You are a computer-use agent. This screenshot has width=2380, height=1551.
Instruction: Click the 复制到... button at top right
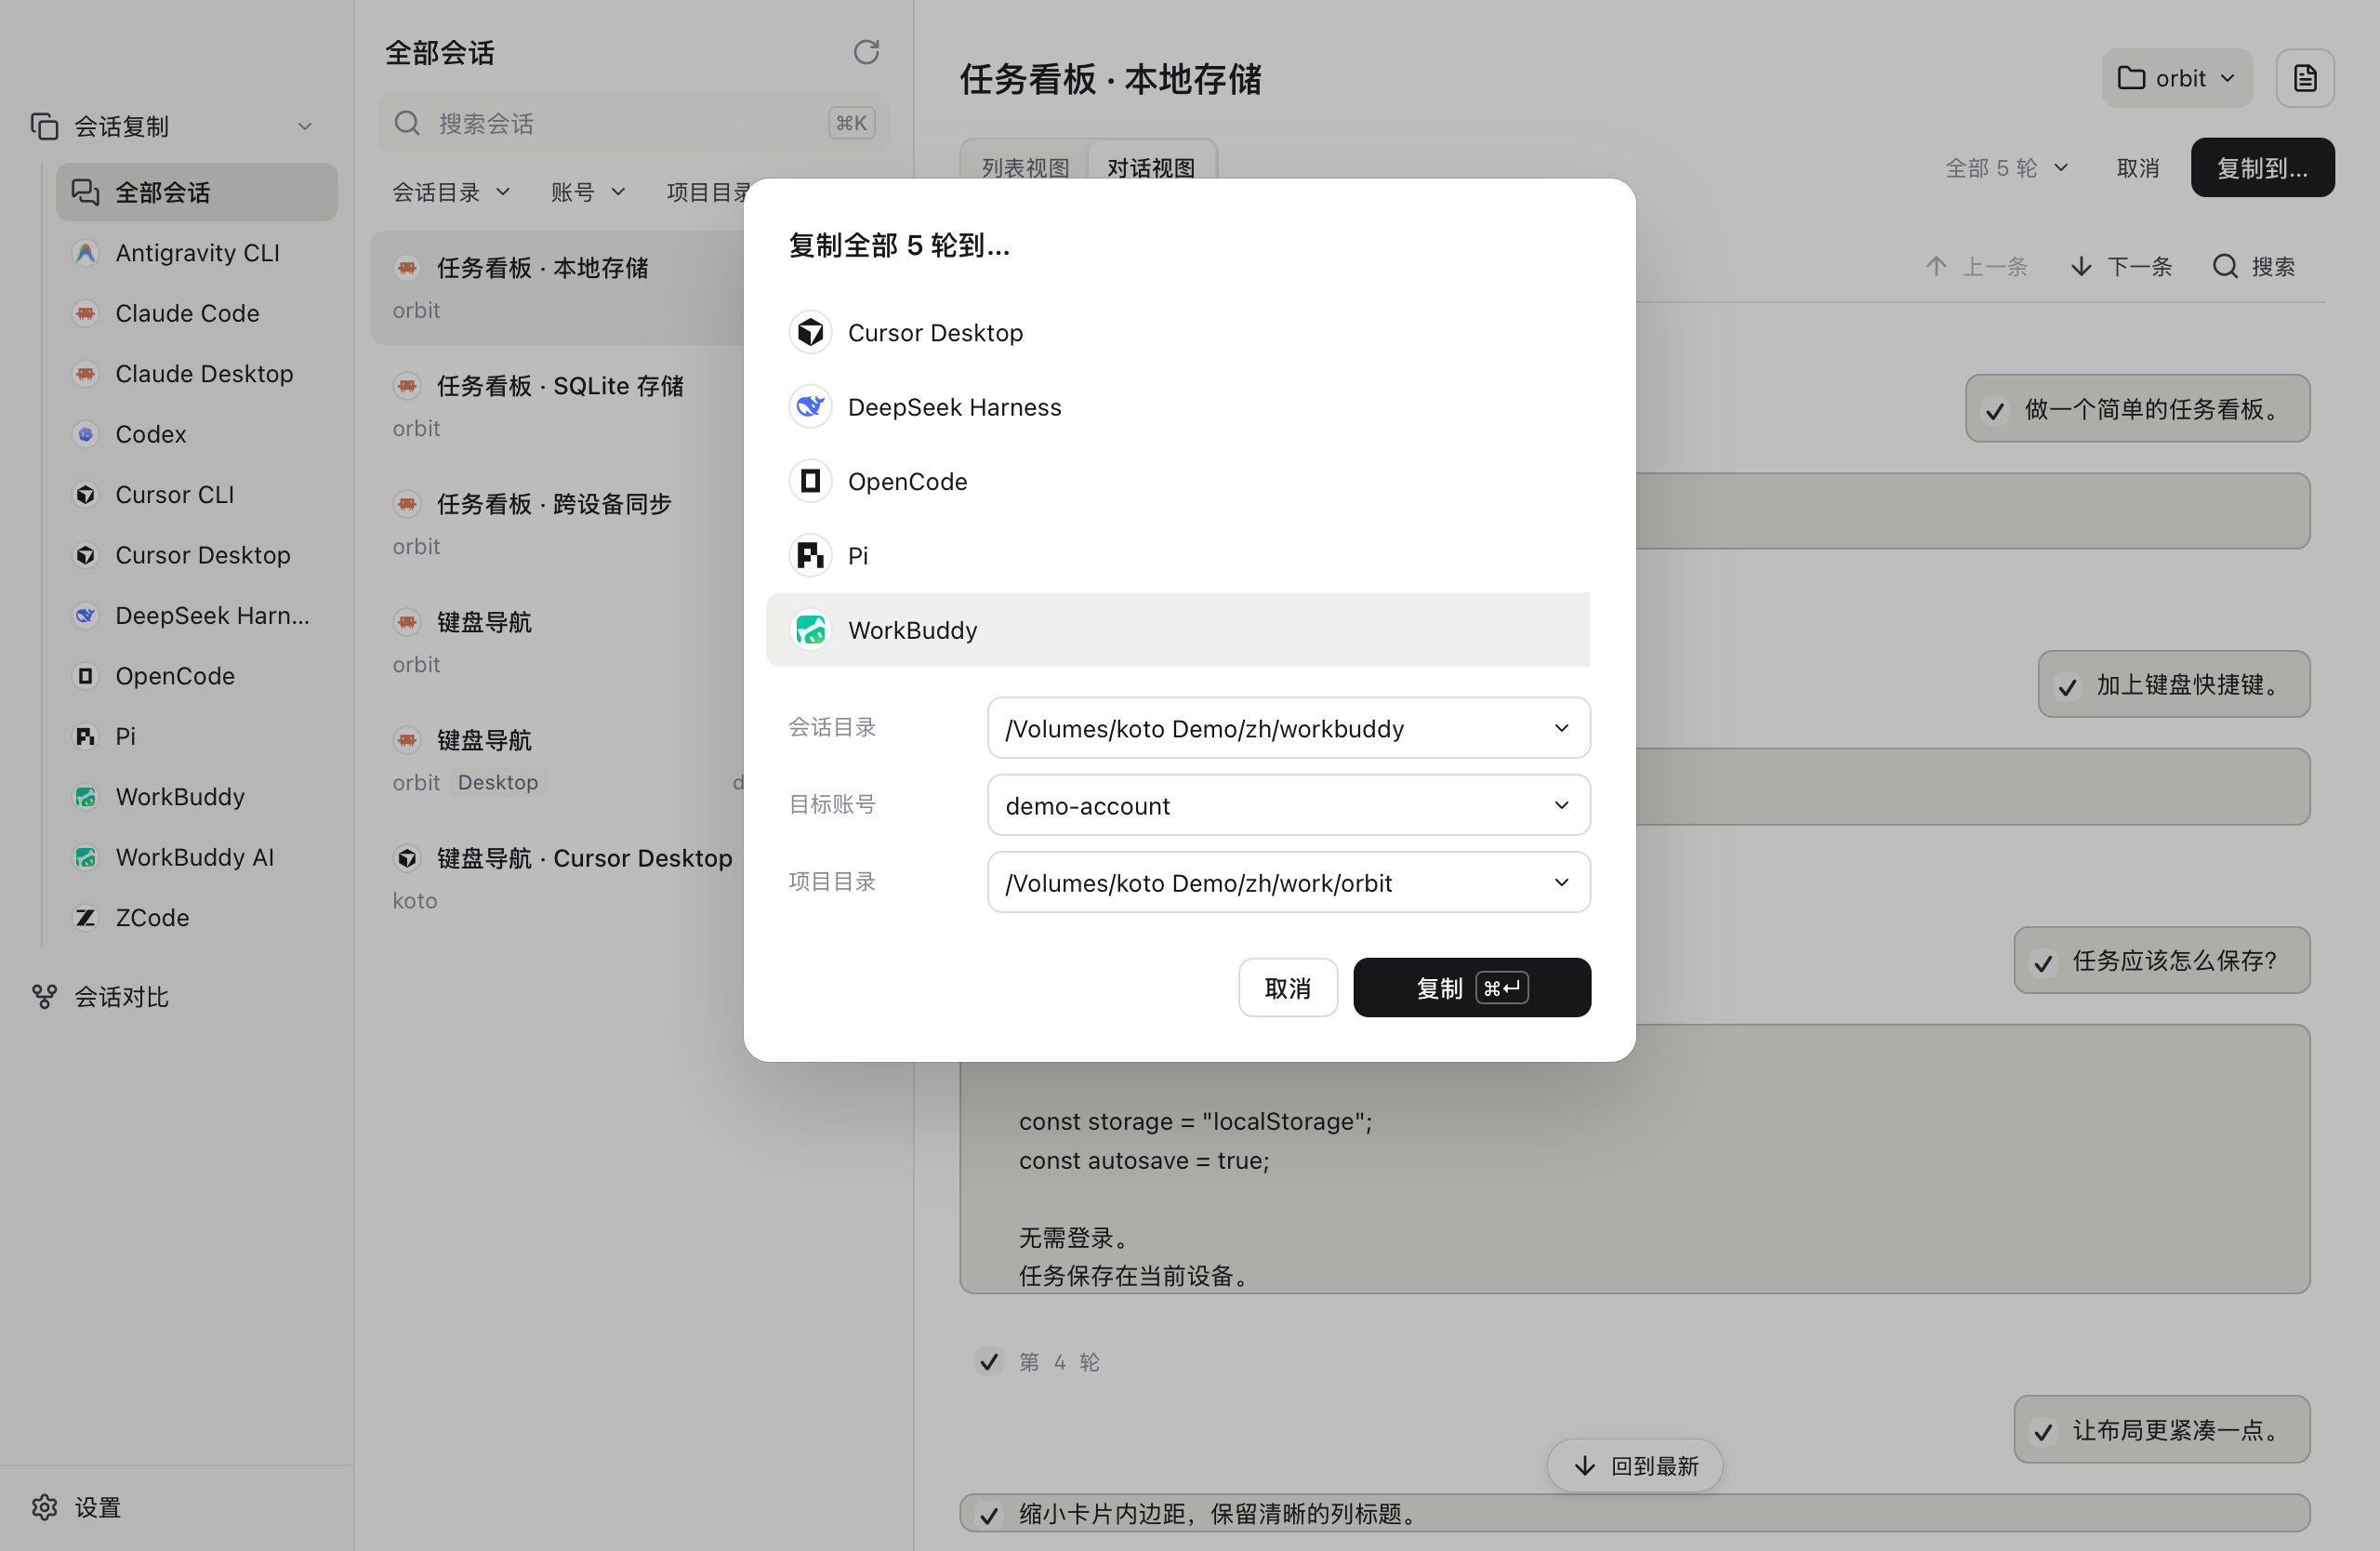pos(2262,168)
